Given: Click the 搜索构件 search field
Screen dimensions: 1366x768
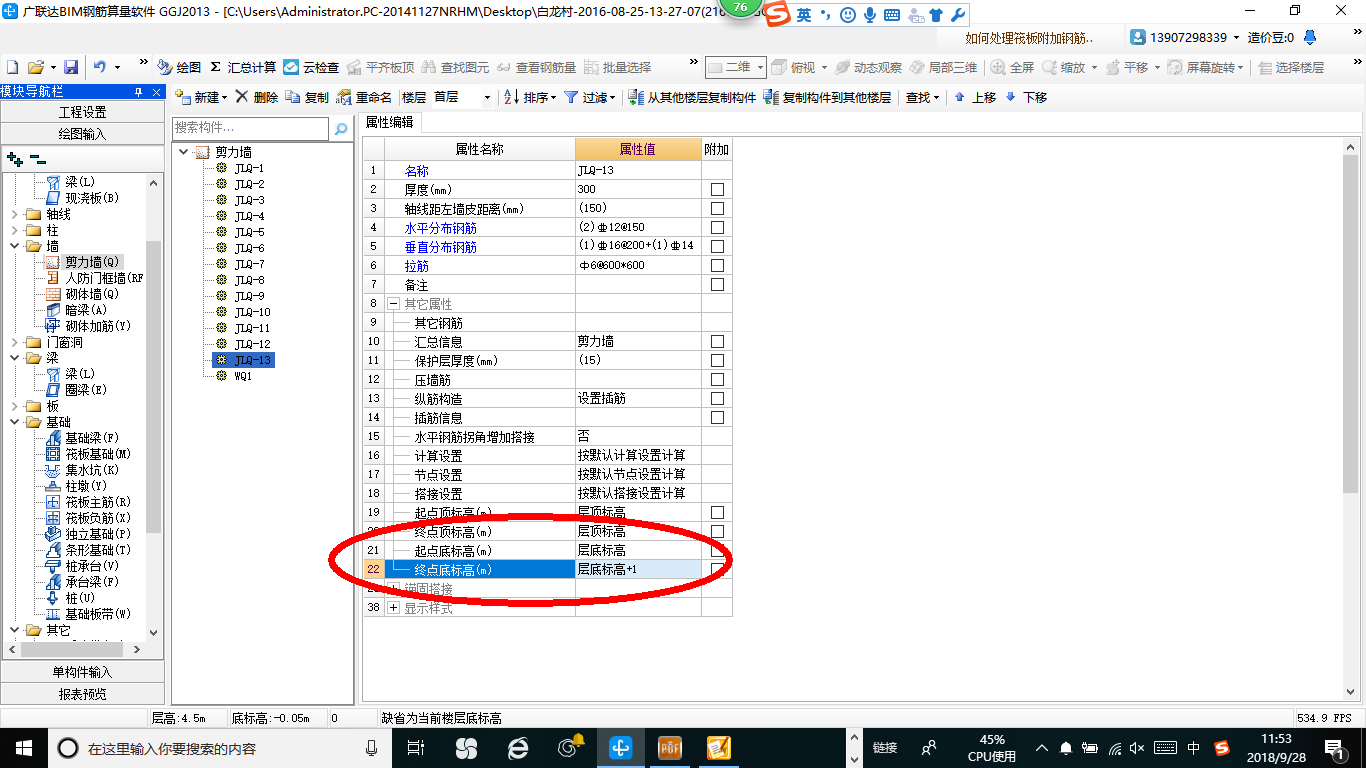Looking at the screenshot, I should [x=250, y=128].
